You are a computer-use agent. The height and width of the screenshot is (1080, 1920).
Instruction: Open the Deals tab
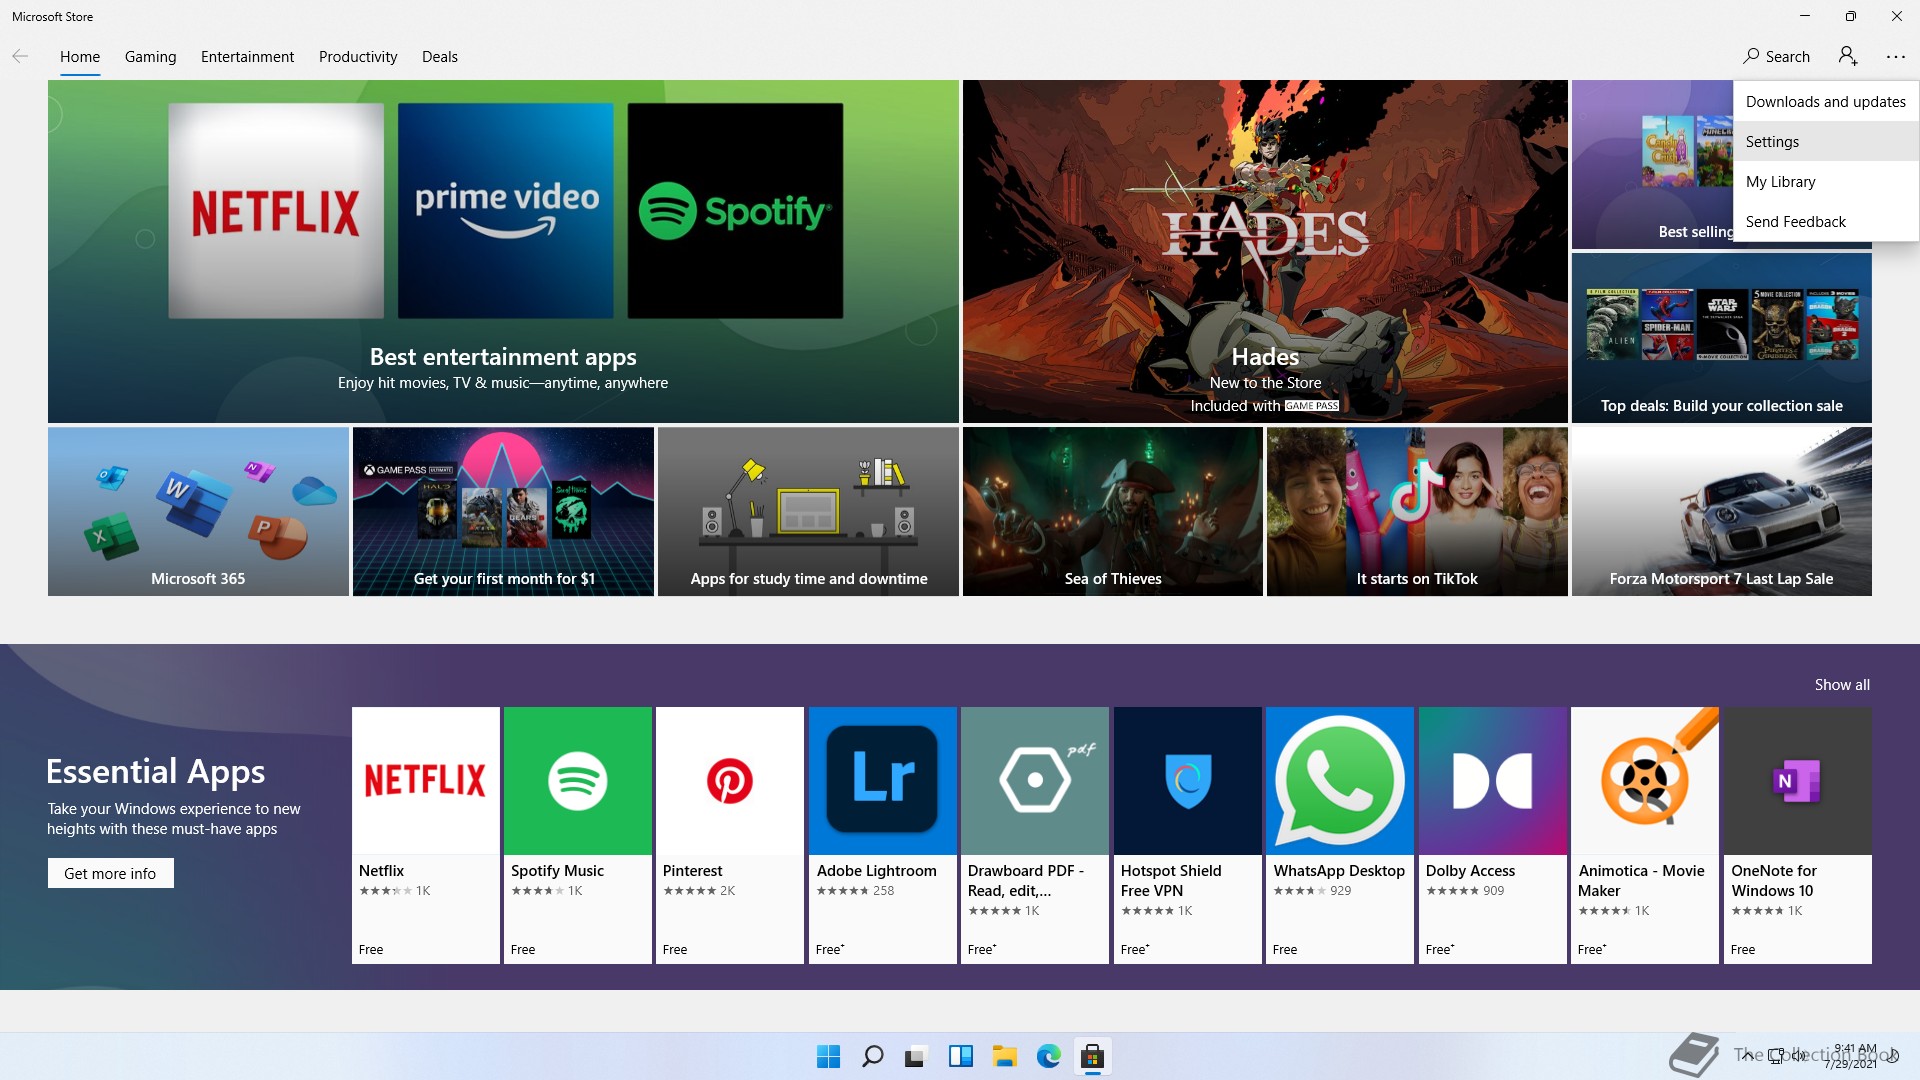click(x=440, y=57)
